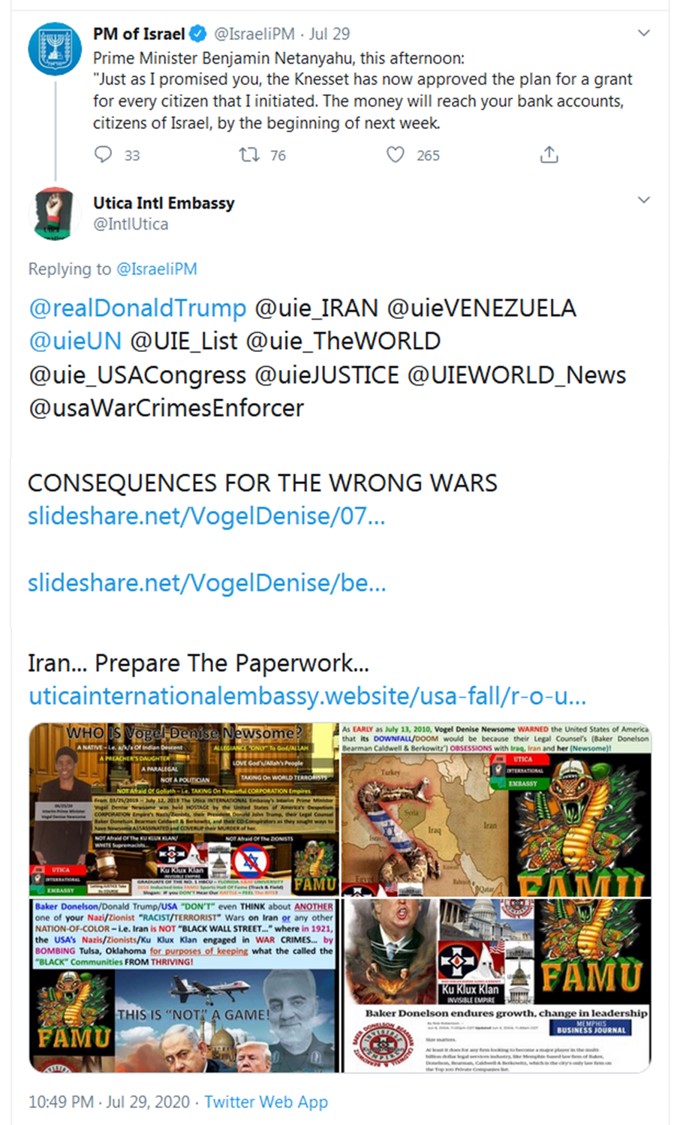
Task: Open the Iraq map image thumbnail
Action: [496, 809]
